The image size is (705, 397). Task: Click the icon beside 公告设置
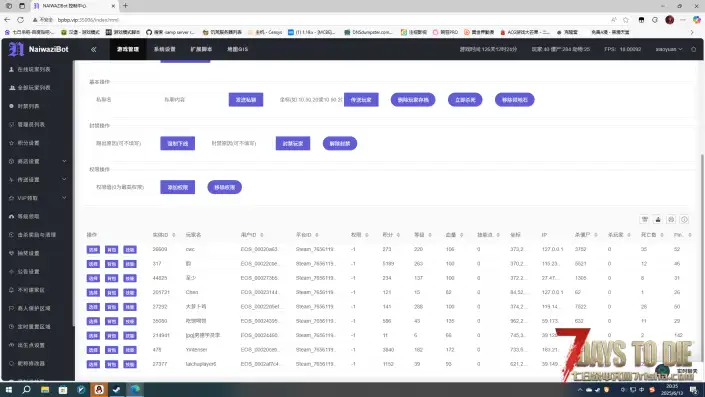(11, 272)
